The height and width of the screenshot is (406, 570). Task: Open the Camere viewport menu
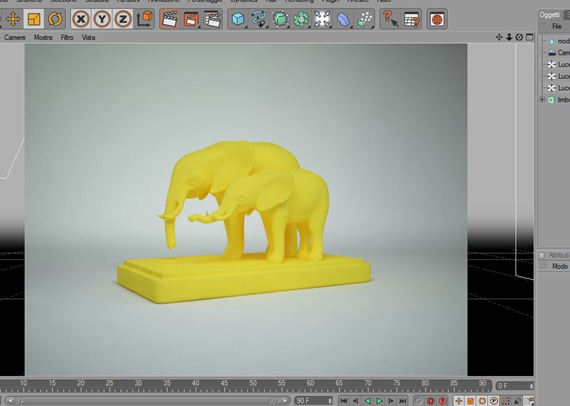tap(15, 37)
